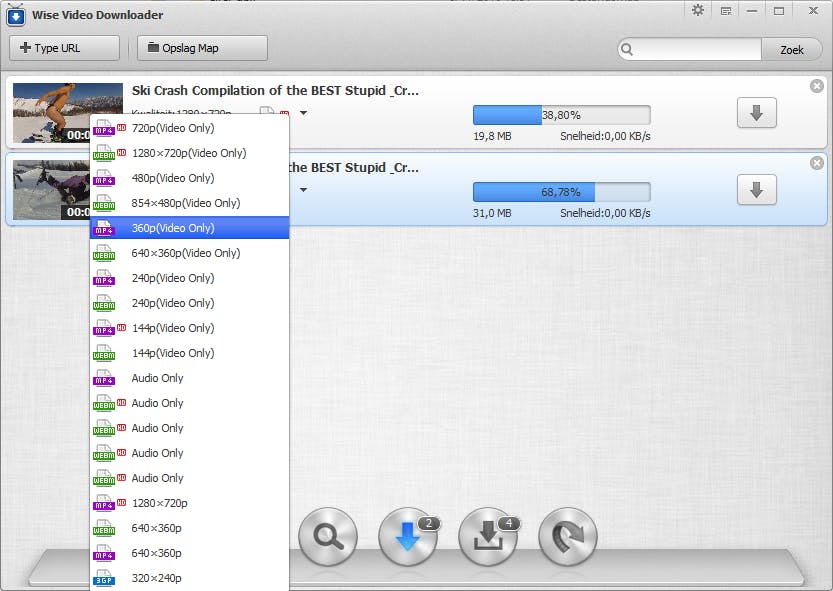Select 640×360p WEBM option
833x591 pixels.
coord(190,528)
